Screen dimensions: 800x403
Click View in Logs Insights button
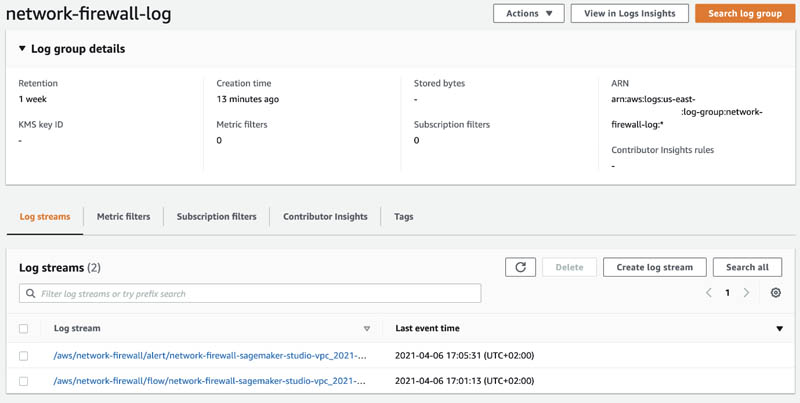coord(630,14)
